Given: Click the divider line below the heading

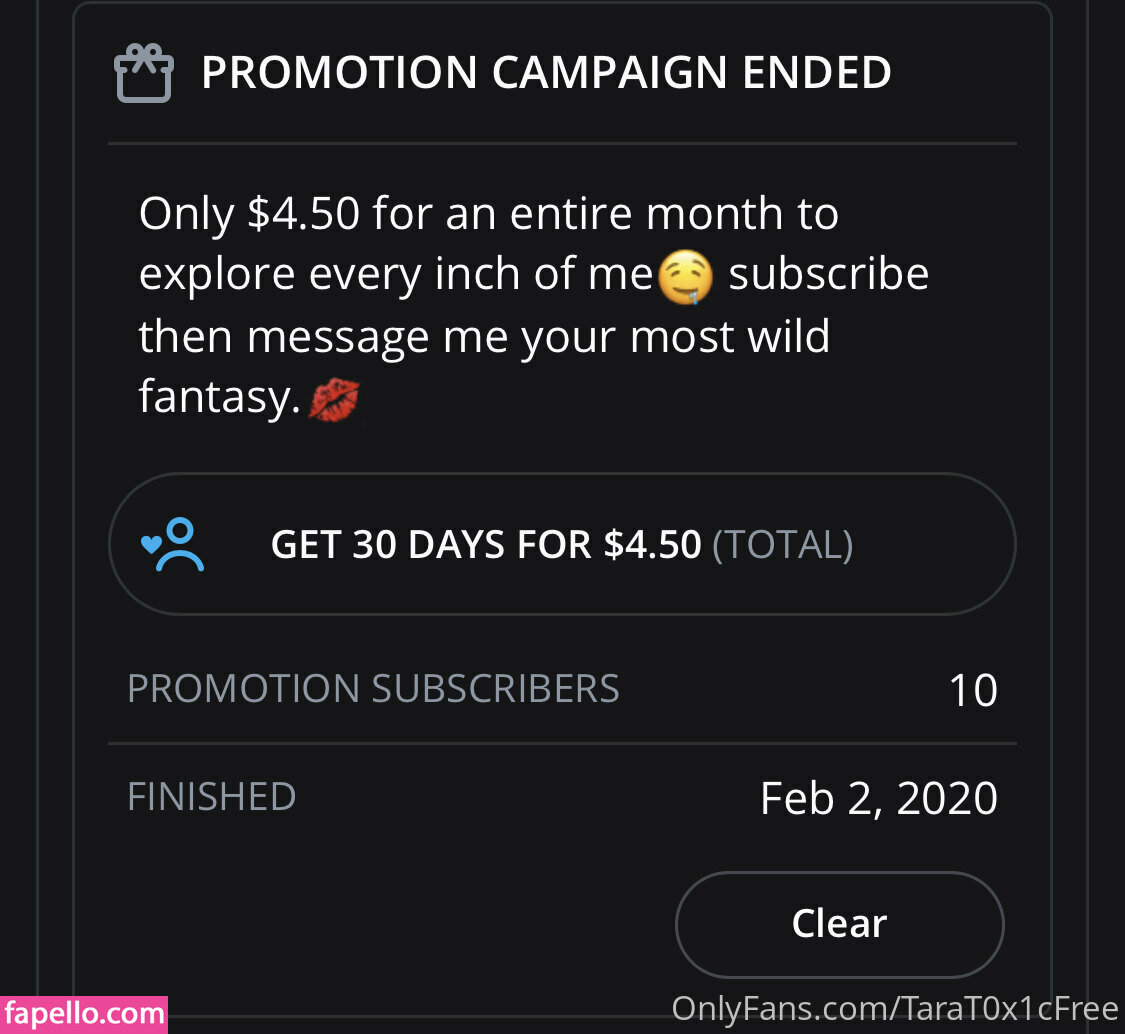Looking at the screenshot, I should pyautogui.click(x=562, y=144).
